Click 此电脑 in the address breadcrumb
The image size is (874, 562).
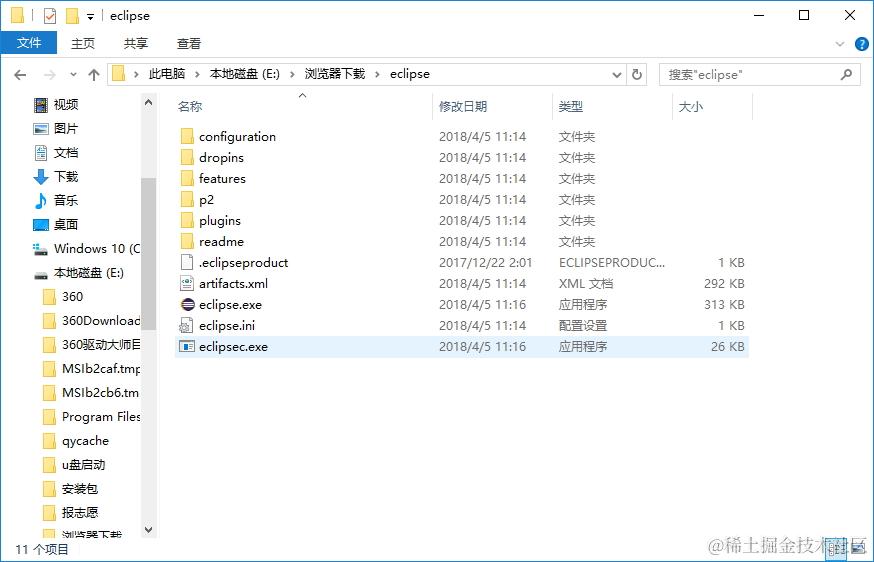tap(167, 74)
